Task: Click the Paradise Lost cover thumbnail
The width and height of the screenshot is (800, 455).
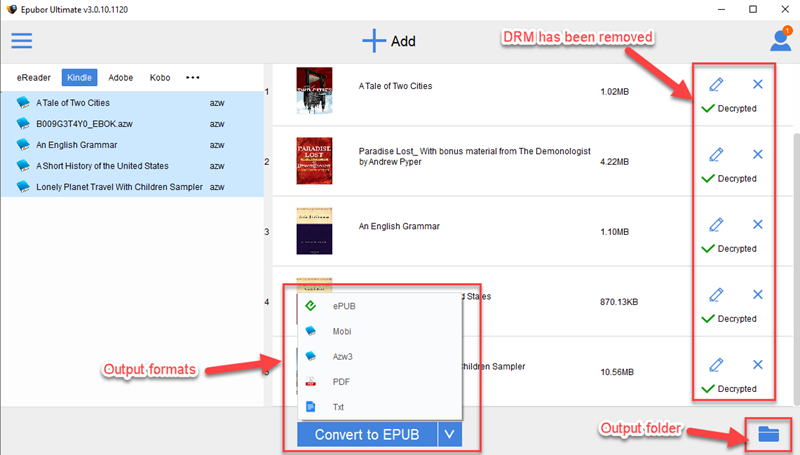Action: 314,161
